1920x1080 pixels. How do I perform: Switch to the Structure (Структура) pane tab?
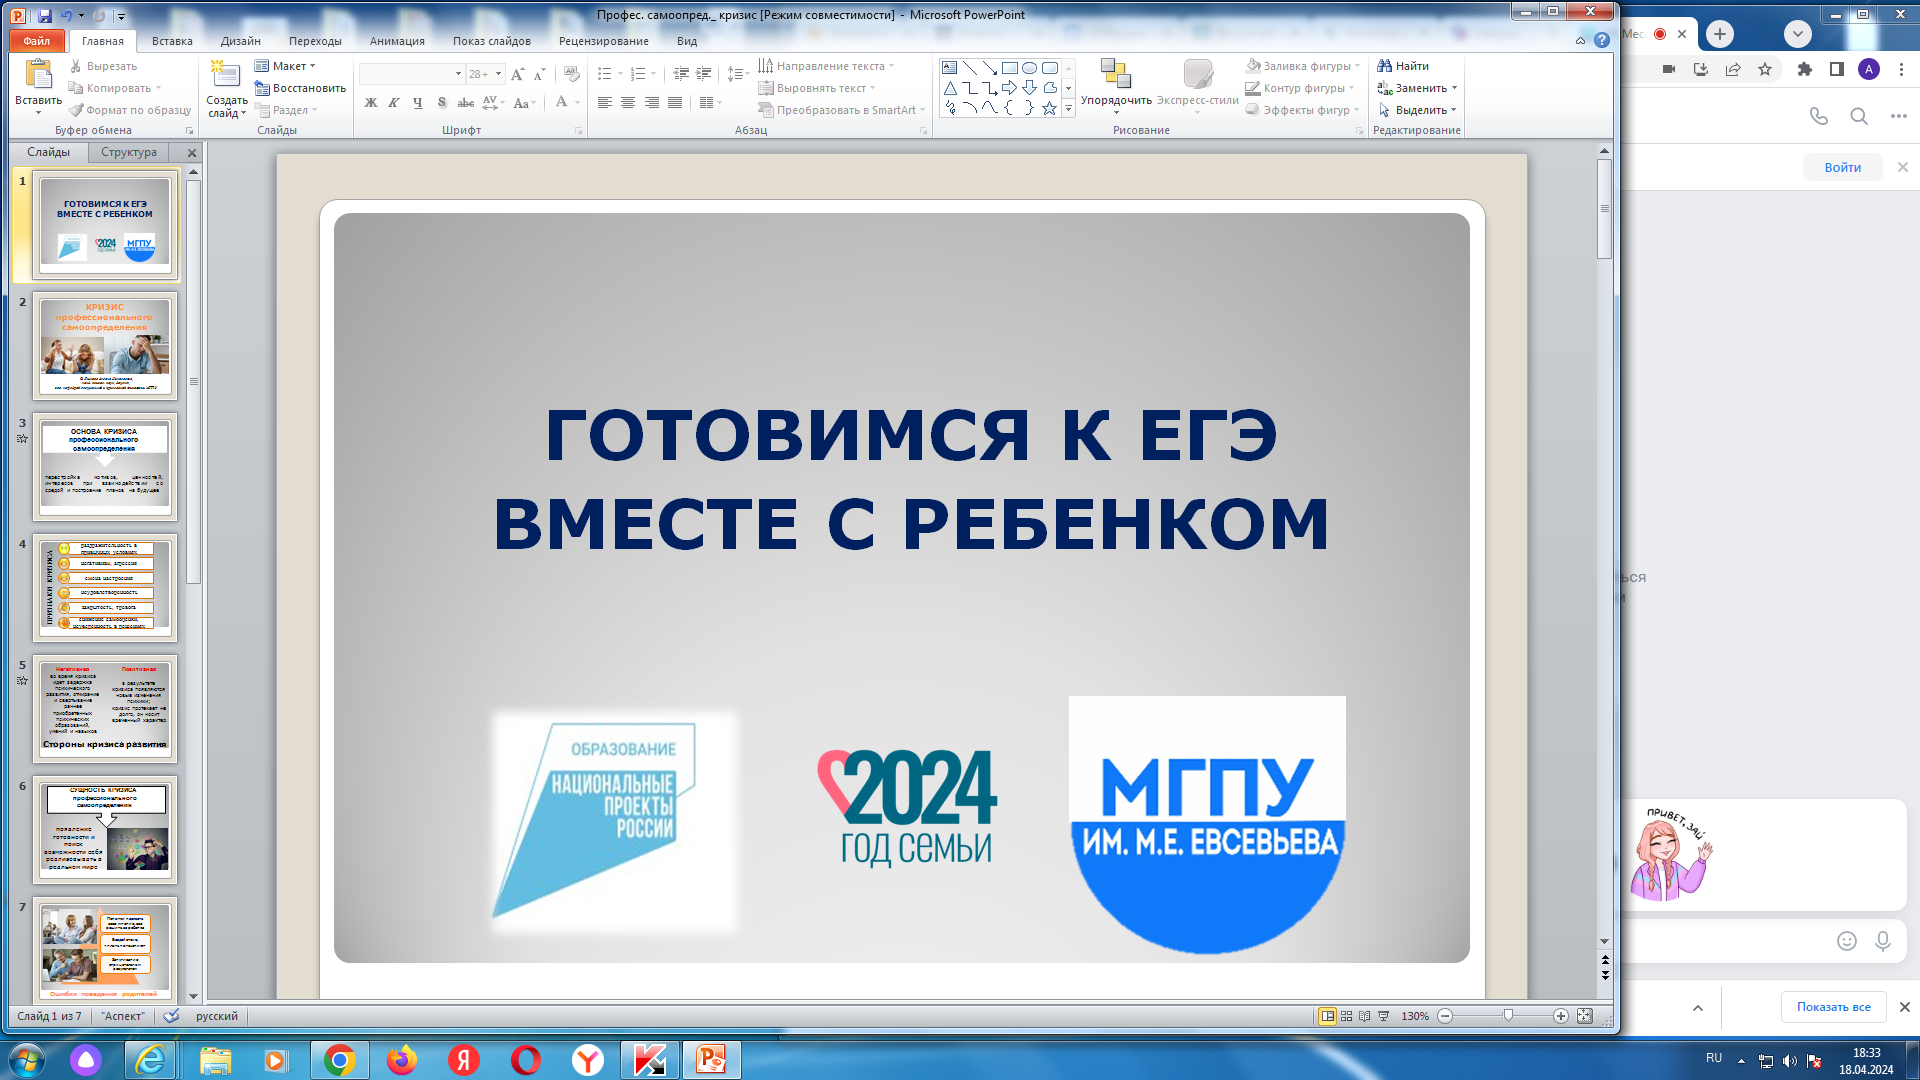tap(129, 152)
